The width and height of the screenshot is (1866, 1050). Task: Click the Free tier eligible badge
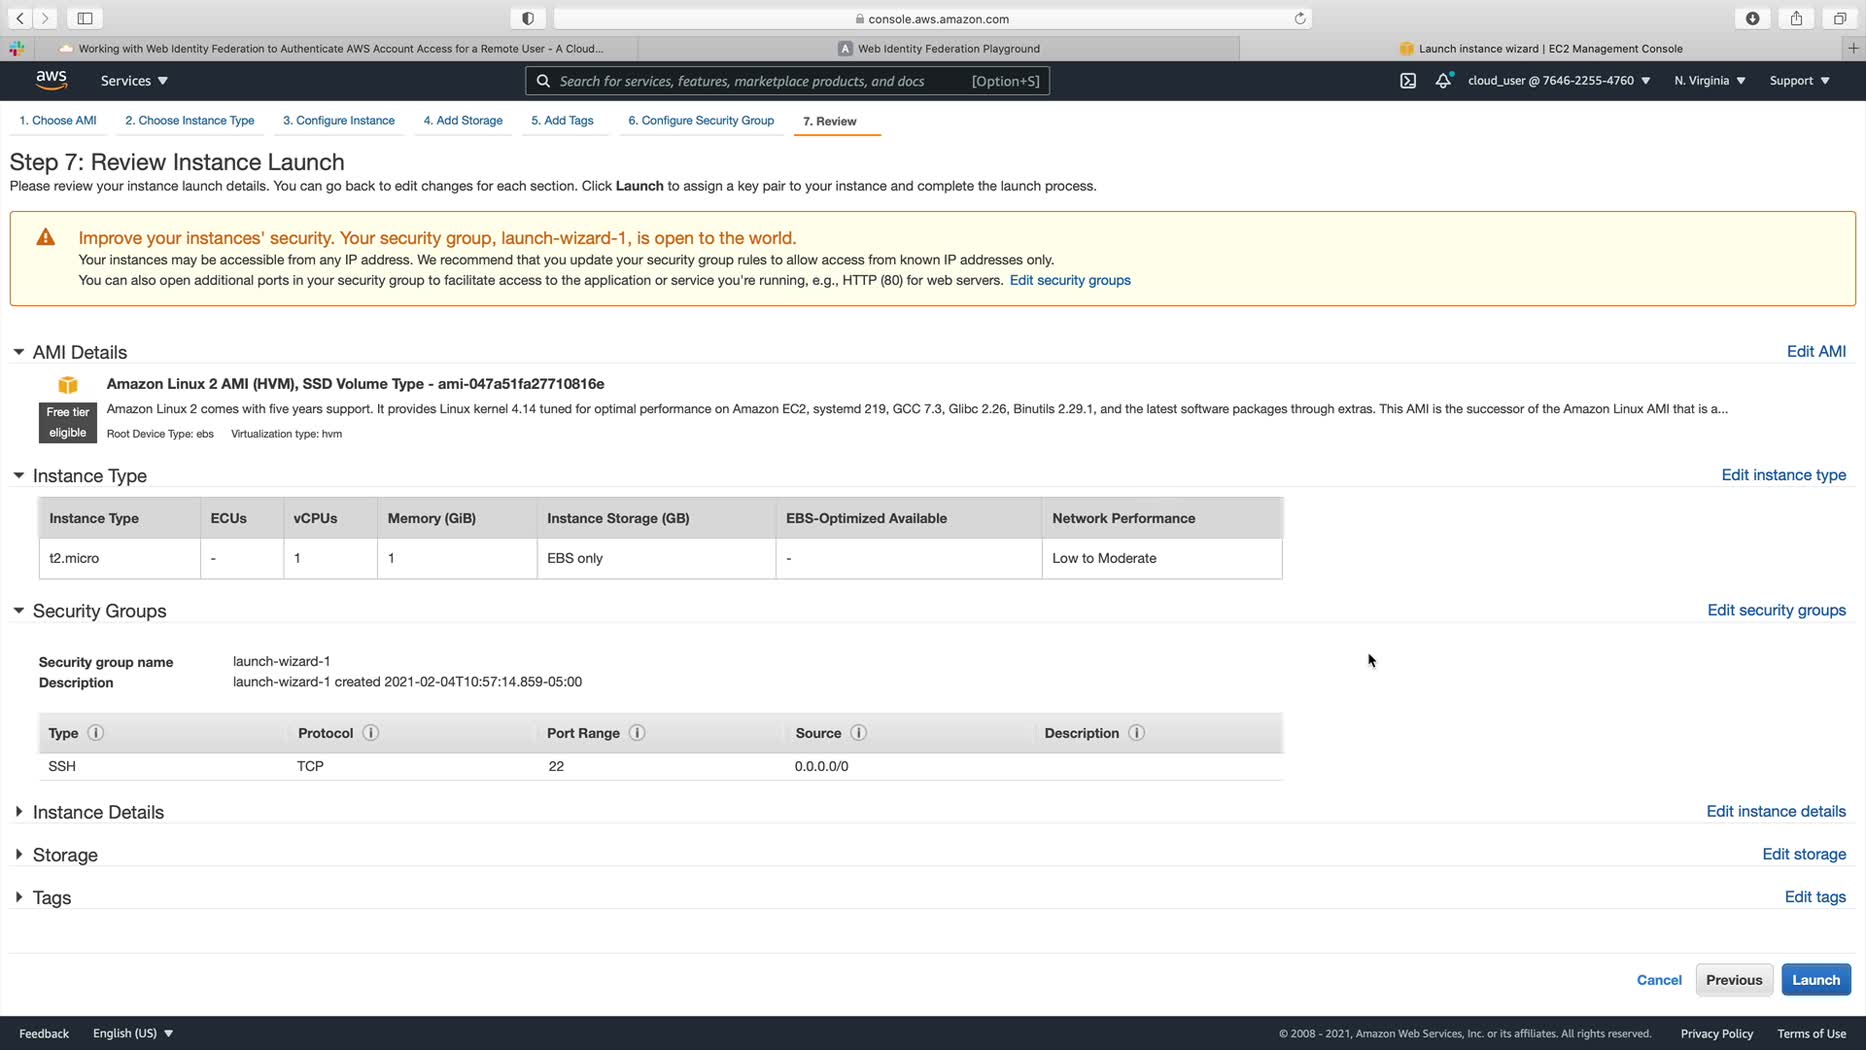pyautogui.click(x=68, y=422)
